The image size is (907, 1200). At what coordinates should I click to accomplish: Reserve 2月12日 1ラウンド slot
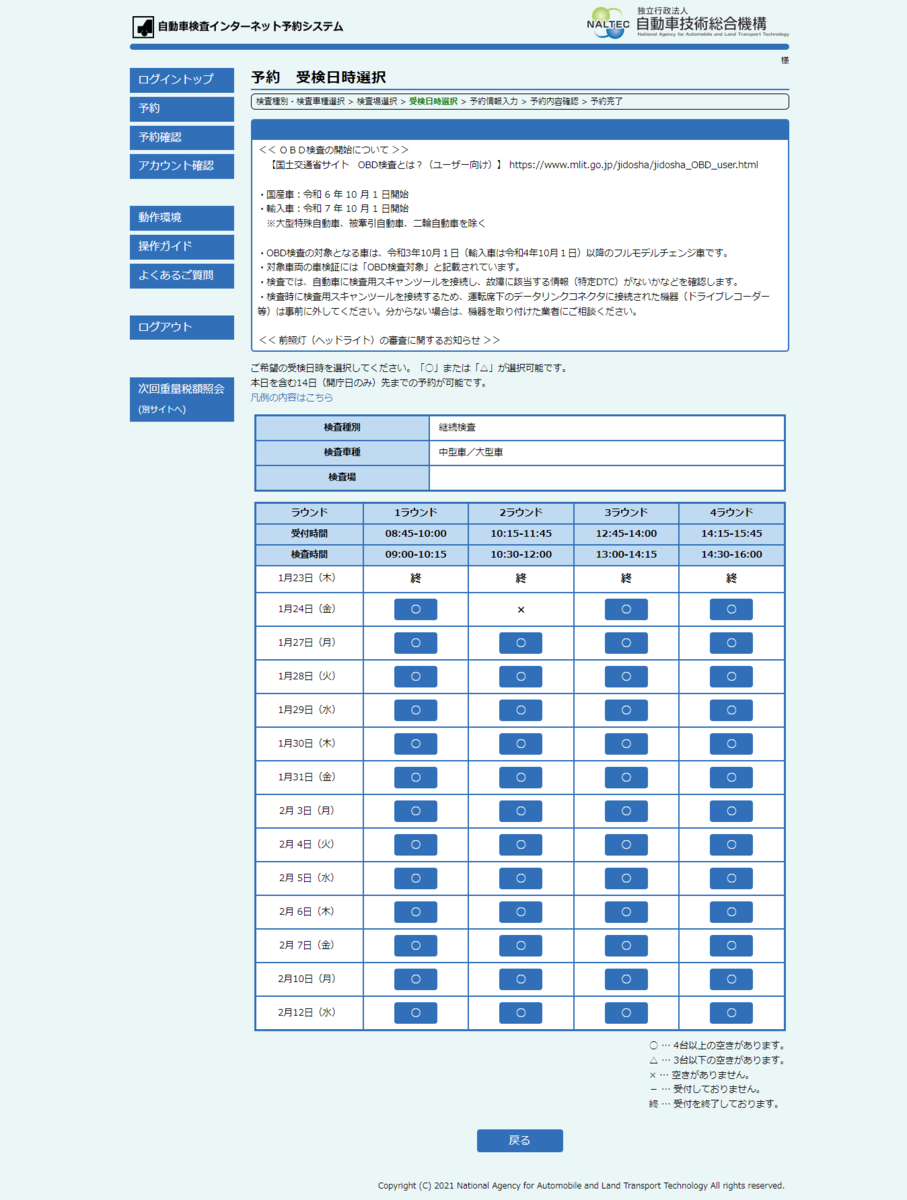(415, 1014)
